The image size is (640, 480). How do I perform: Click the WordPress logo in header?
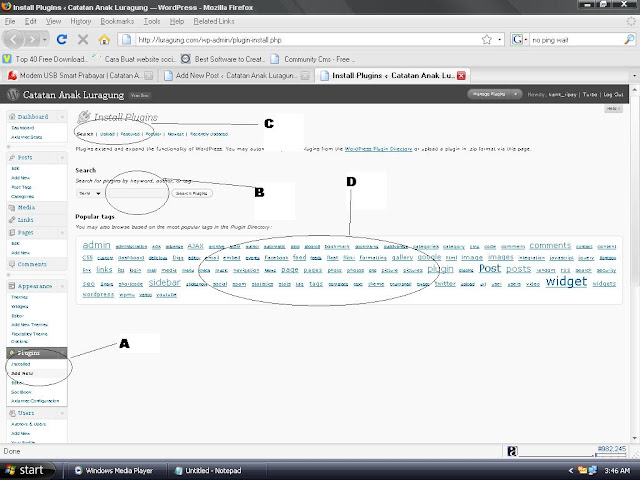[x=13, y=94]
